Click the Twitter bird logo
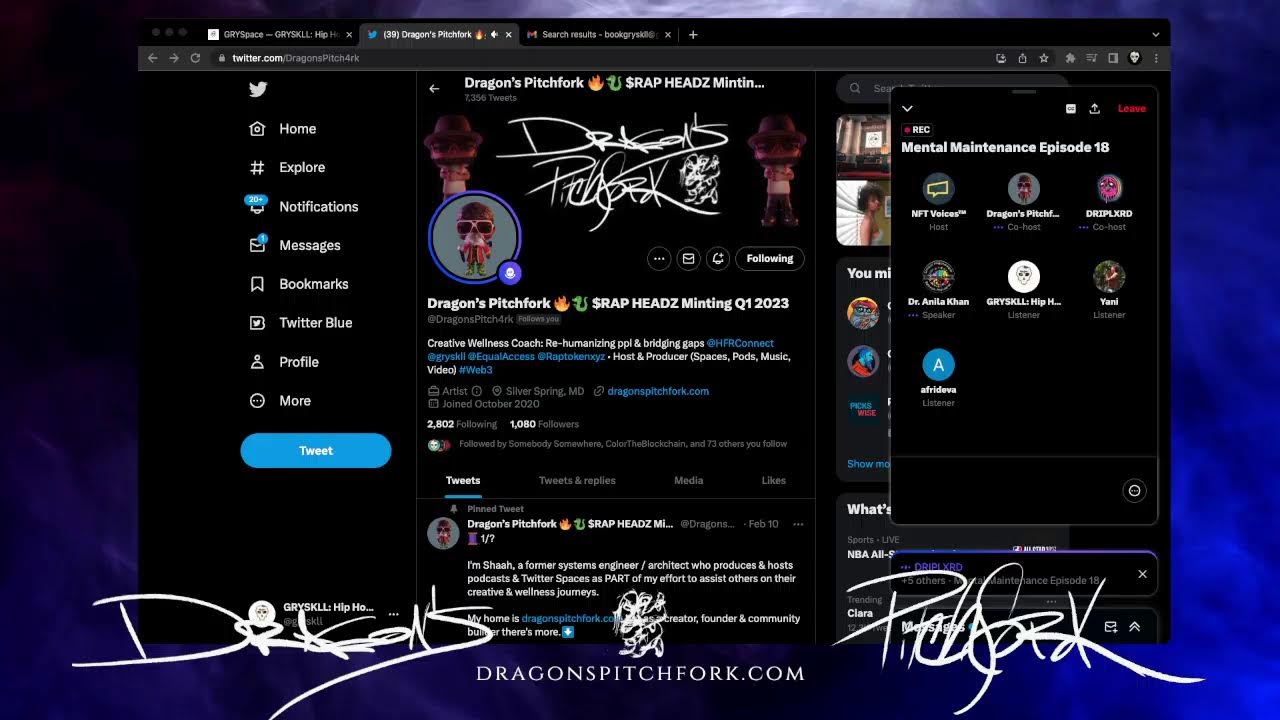 click(258, 89)
